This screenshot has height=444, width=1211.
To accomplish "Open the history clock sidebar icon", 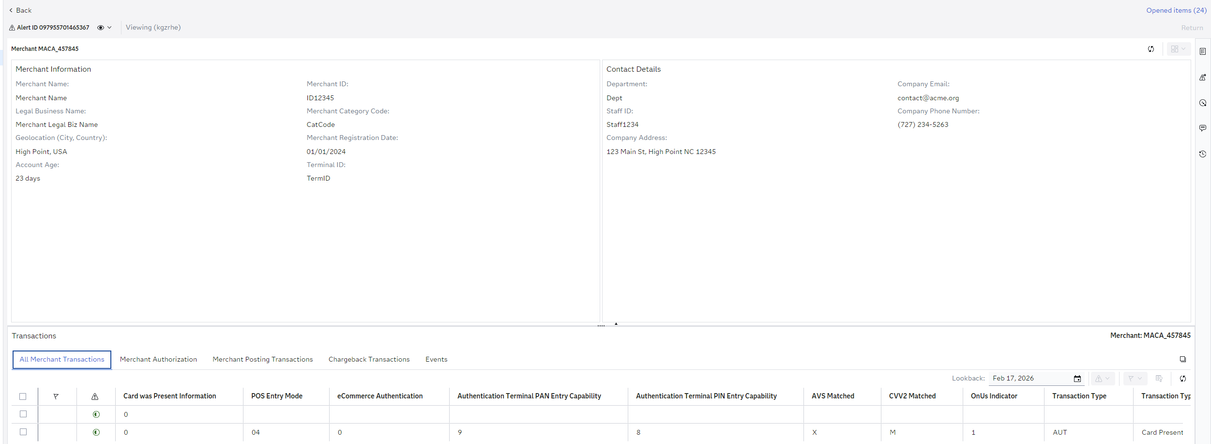I will (x=1202, y=154).
